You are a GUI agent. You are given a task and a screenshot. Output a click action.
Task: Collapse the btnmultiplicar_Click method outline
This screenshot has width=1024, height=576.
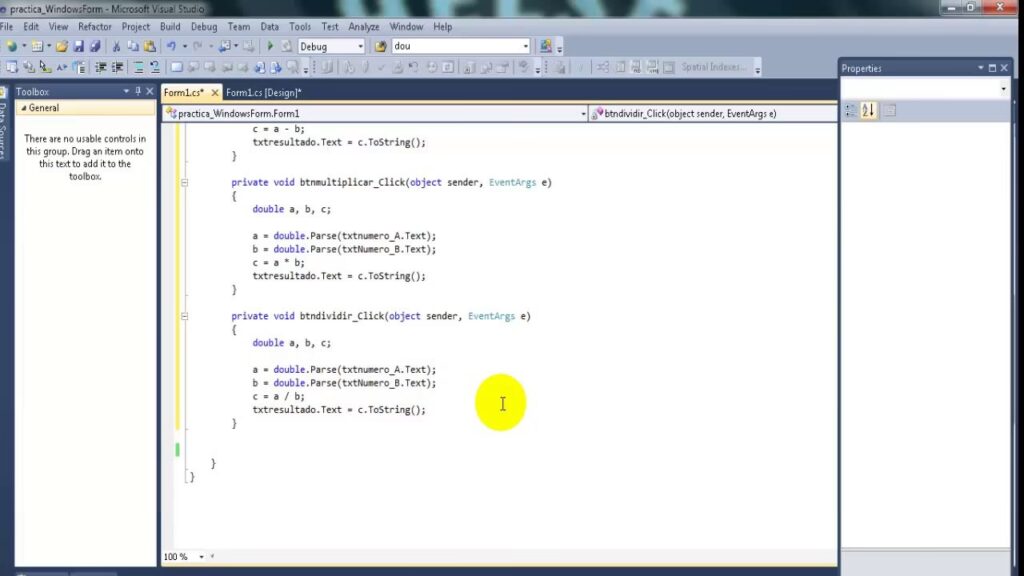185,183
